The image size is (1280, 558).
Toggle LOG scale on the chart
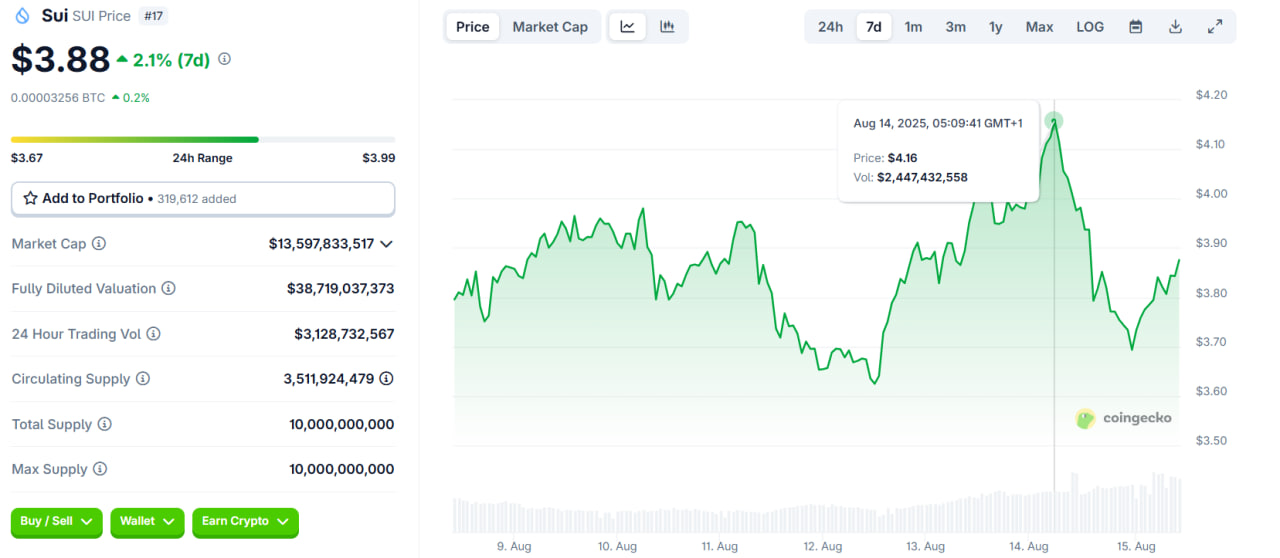coord(1090,27)
